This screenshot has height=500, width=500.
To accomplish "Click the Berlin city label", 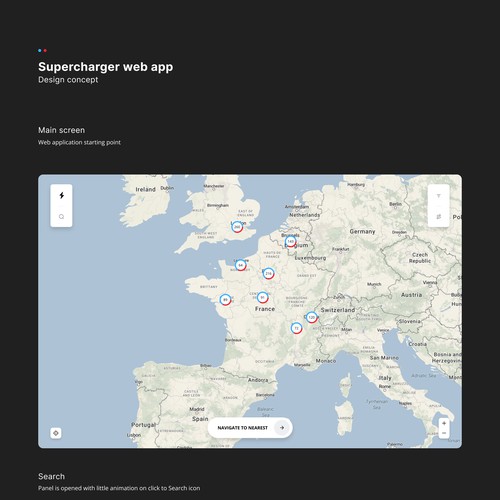I will click(x=396, y=204).
